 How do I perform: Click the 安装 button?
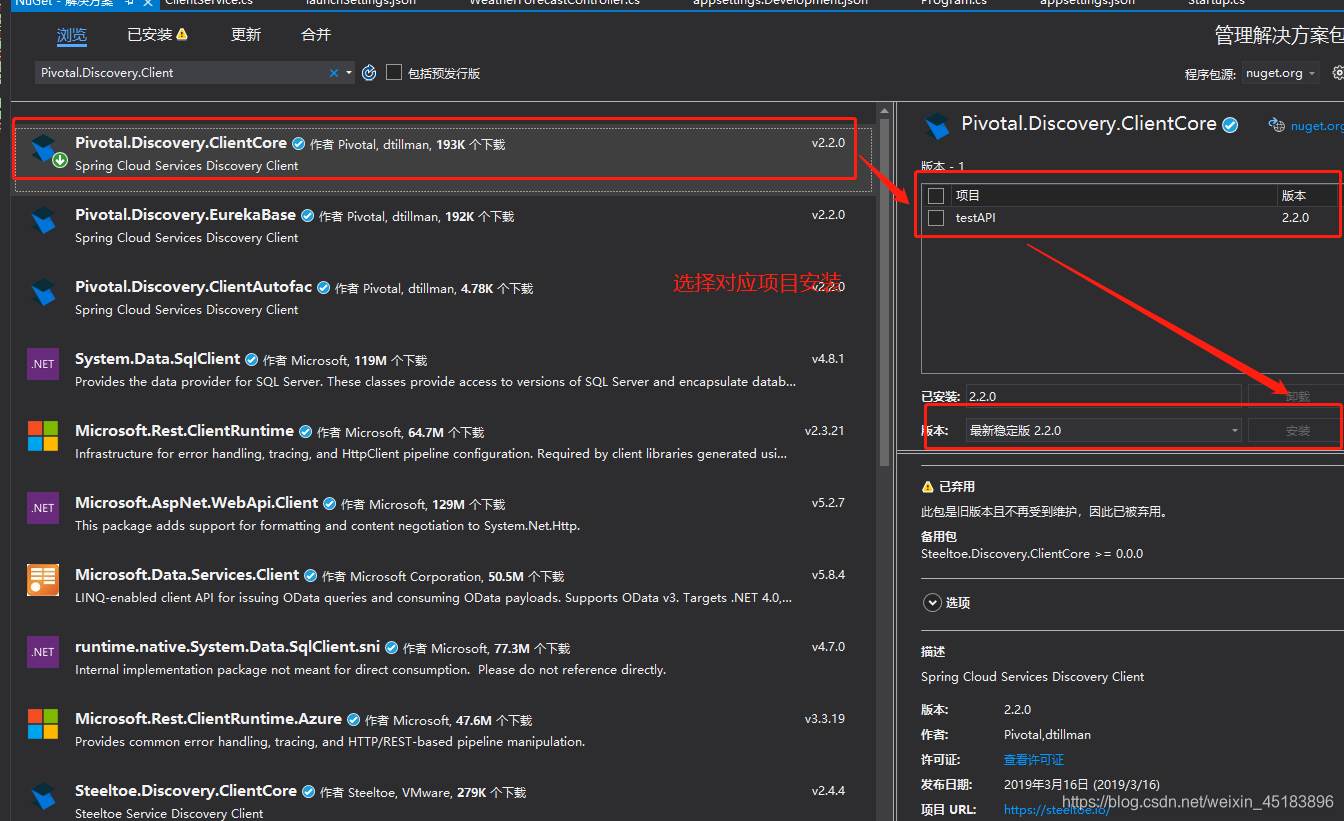1296,430
